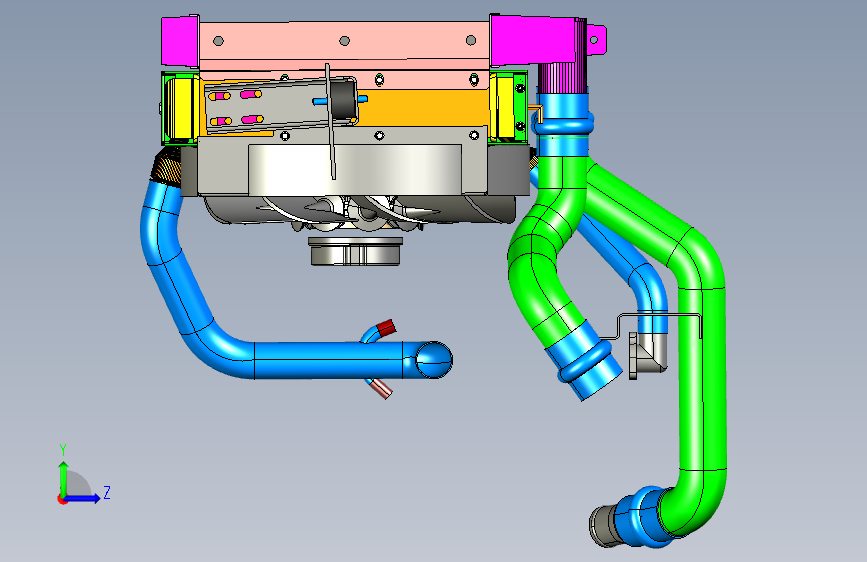Select the right yellow block
This screenshot has height=562, width=867.
click(504, 107)
